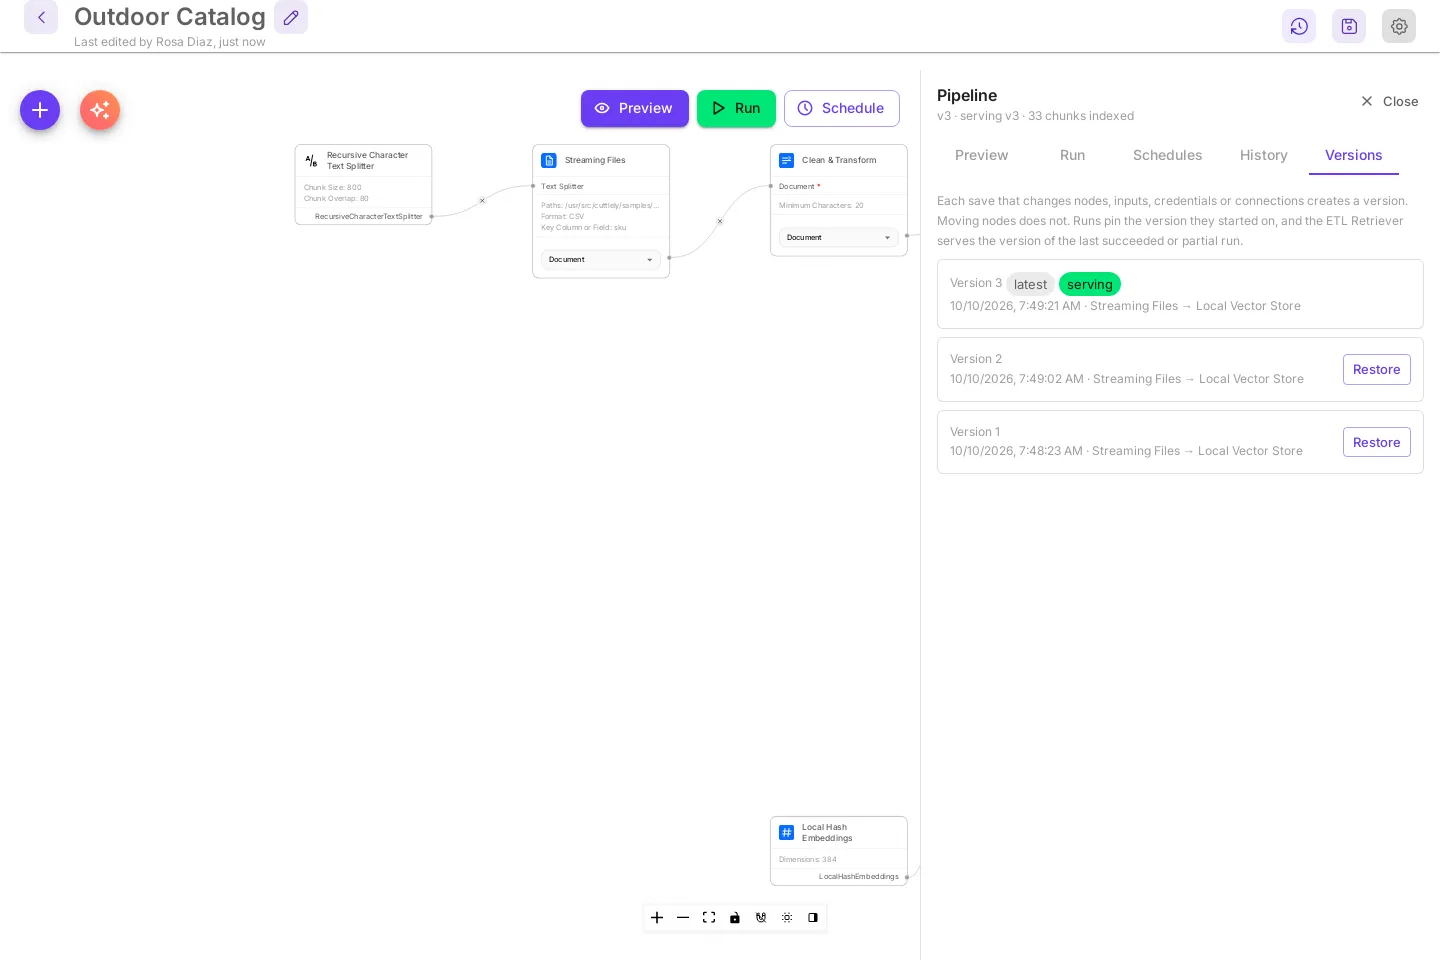The width and height of the screenshot is (1440, 960).
Task: Open settings with the gear icon
Action: pyautogui.click(x=1399, y=26)
